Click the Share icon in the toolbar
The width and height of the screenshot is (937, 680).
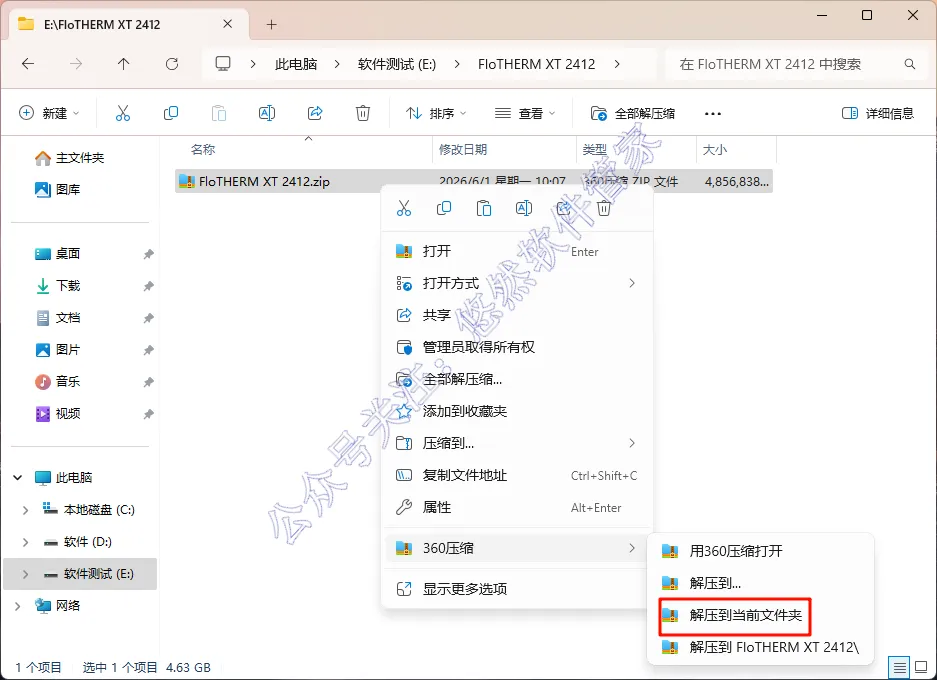click(315, 113)
